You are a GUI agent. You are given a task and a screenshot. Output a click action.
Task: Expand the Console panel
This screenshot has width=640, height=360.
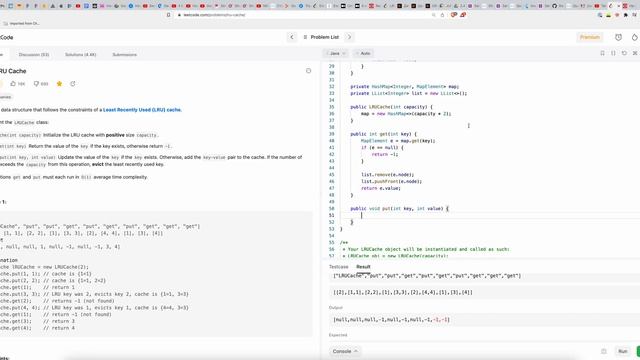point(345,351)
